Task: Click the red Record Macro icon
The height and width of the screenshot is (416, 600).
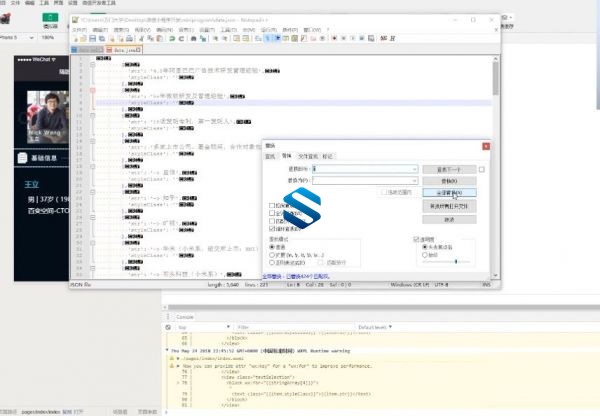Action: click(334, 38)
